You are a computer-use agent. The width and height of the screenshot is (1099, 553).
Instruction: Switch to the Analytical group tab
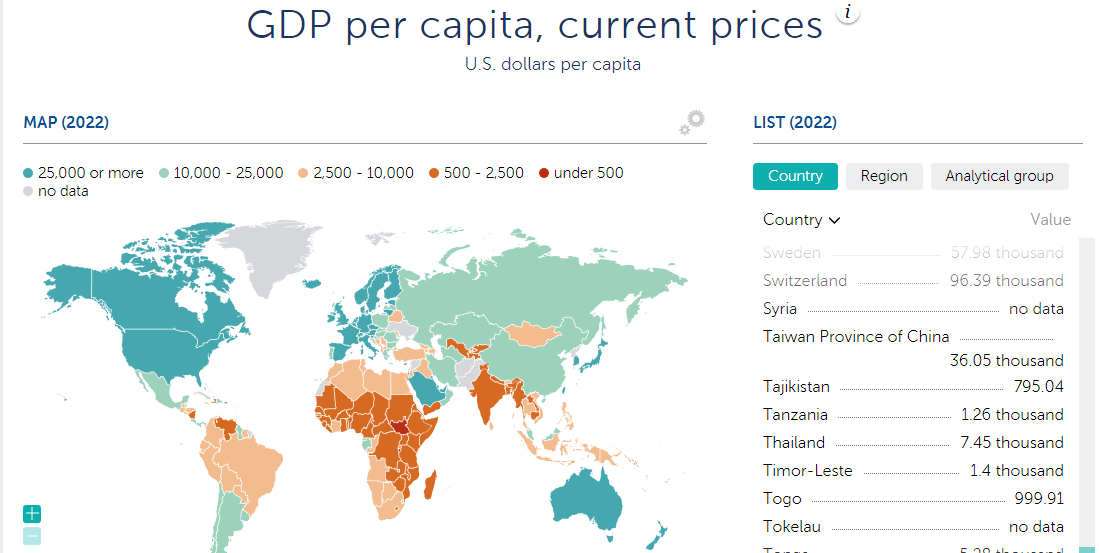click(999, 176)
